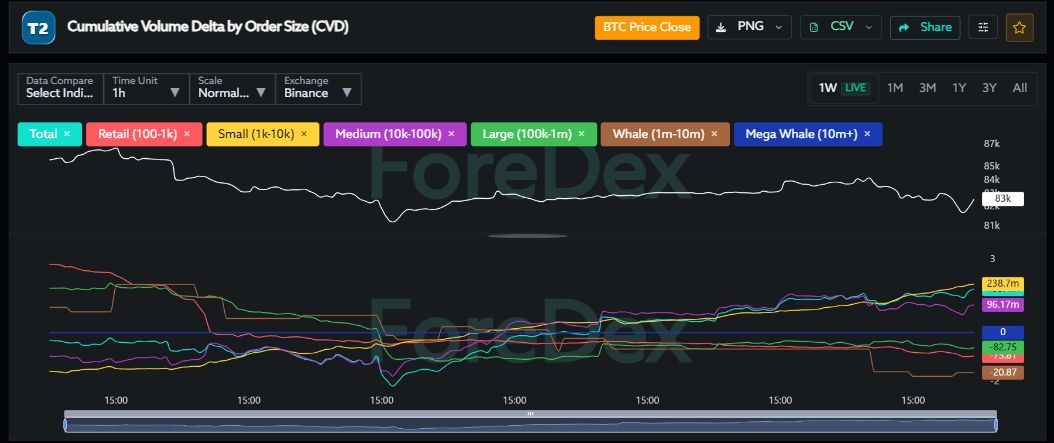Click the right range slider handle

click(x=995, y=425)
